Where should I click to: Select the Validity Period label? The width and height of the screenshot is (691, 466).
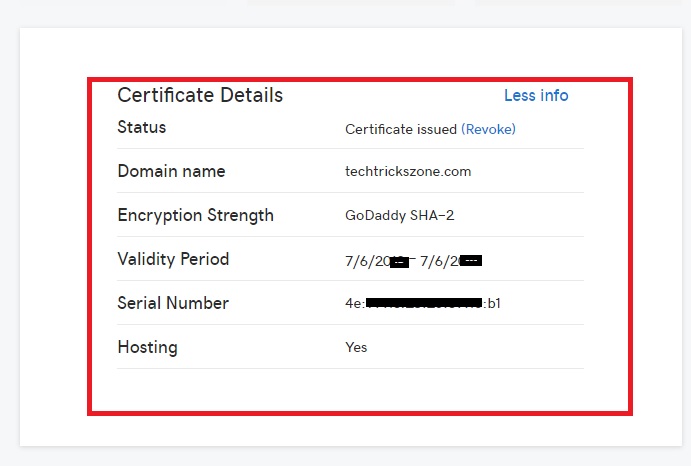[173, 260]
